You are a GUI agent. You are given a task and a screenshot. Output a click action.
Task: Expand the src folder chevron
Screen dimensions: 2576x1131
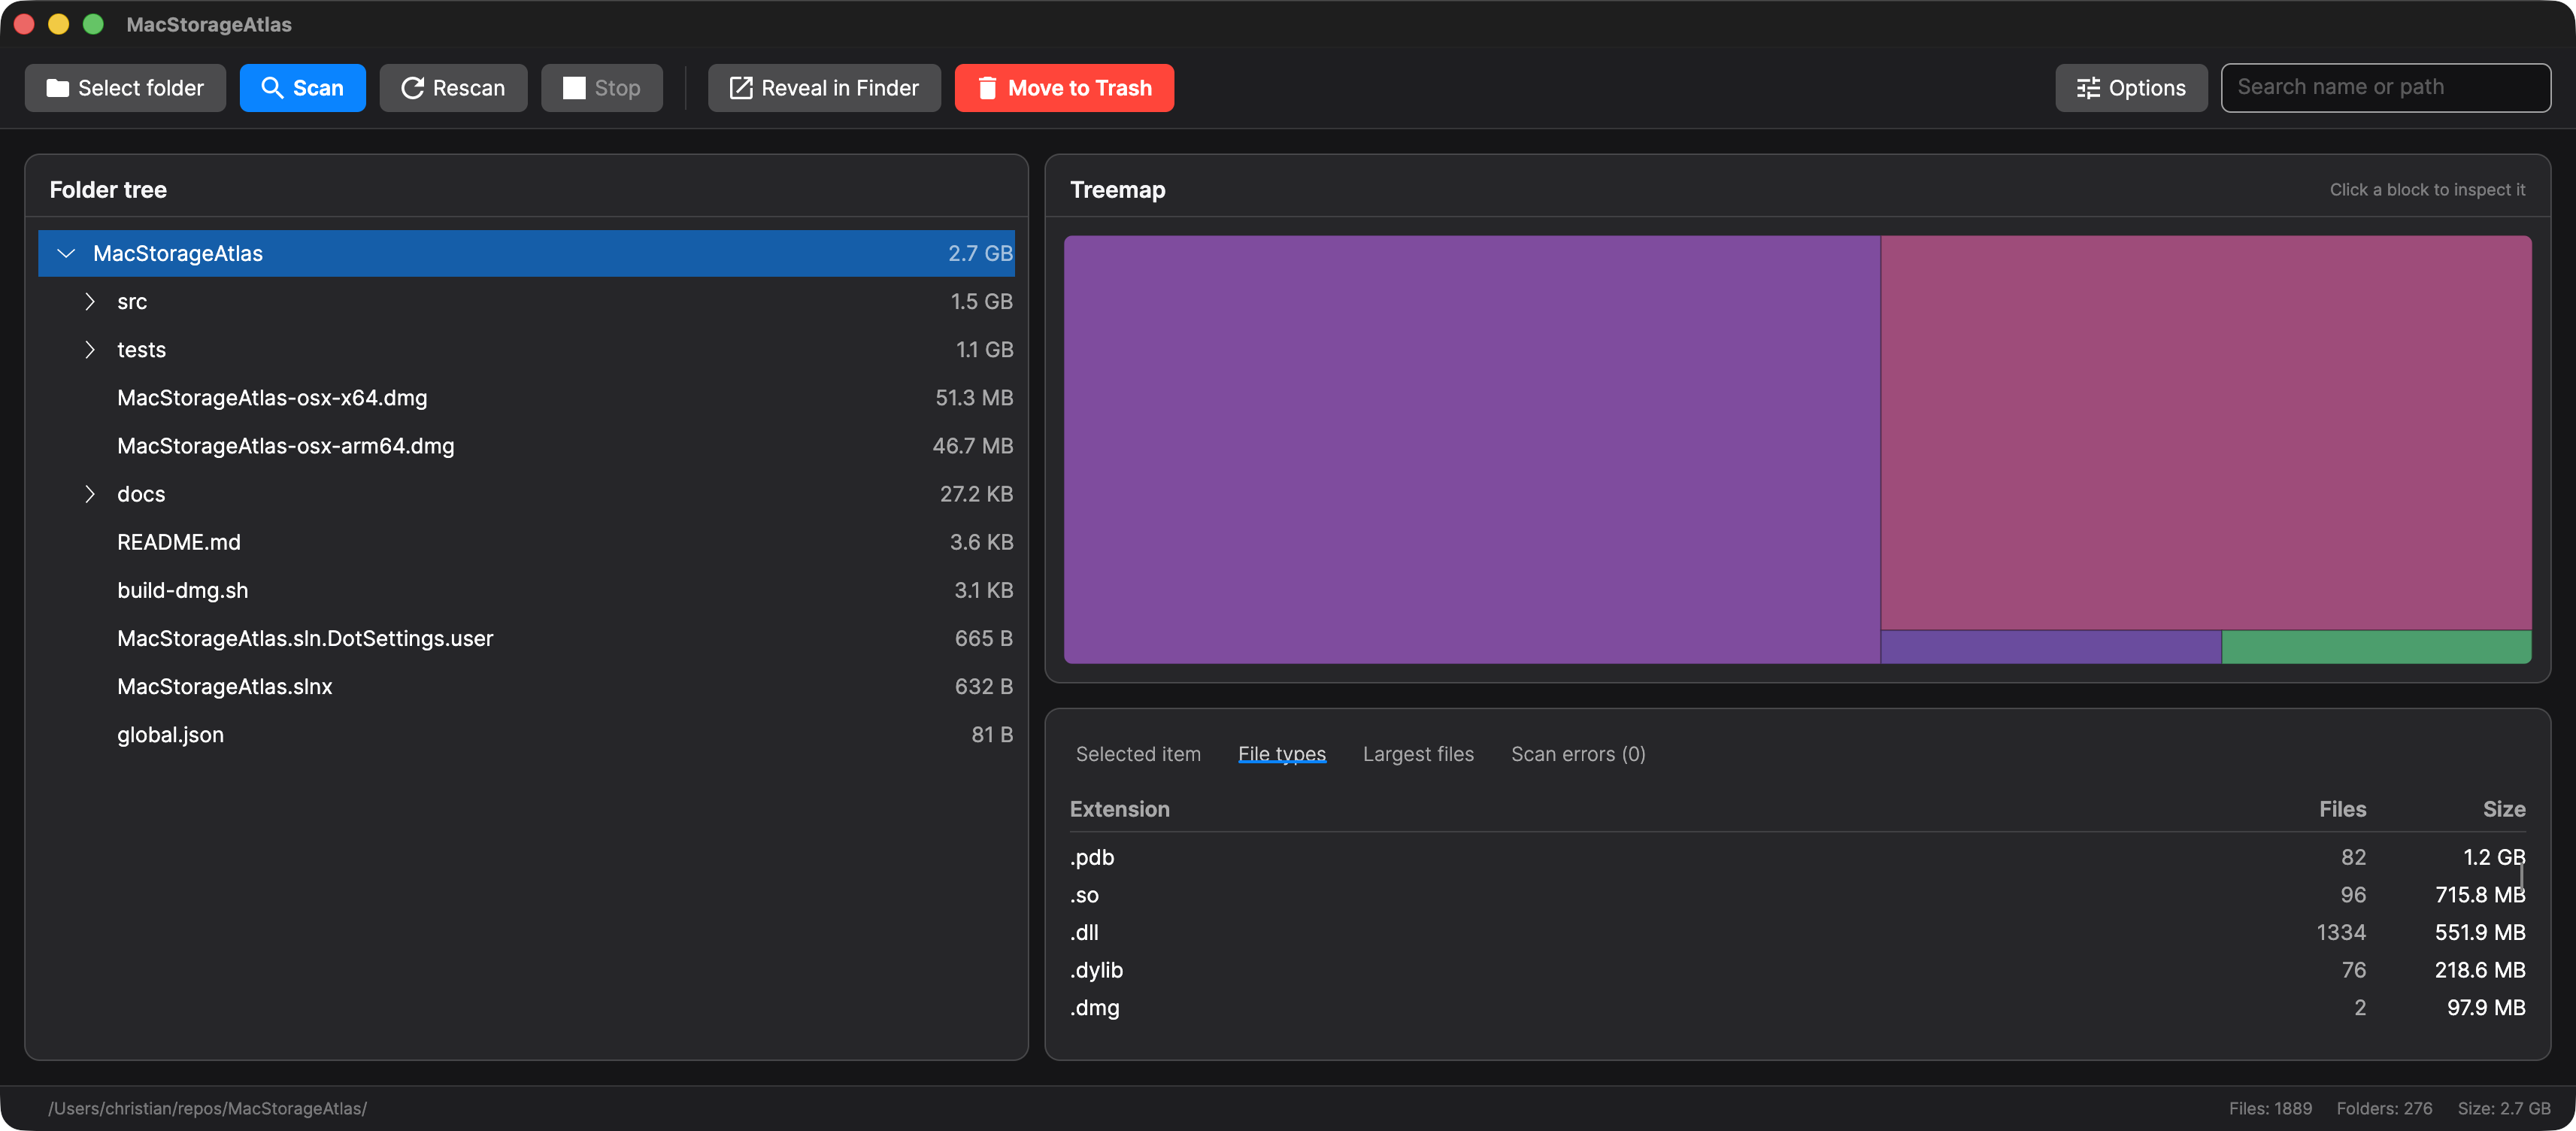pyautogui.click(x=90, y=302)
